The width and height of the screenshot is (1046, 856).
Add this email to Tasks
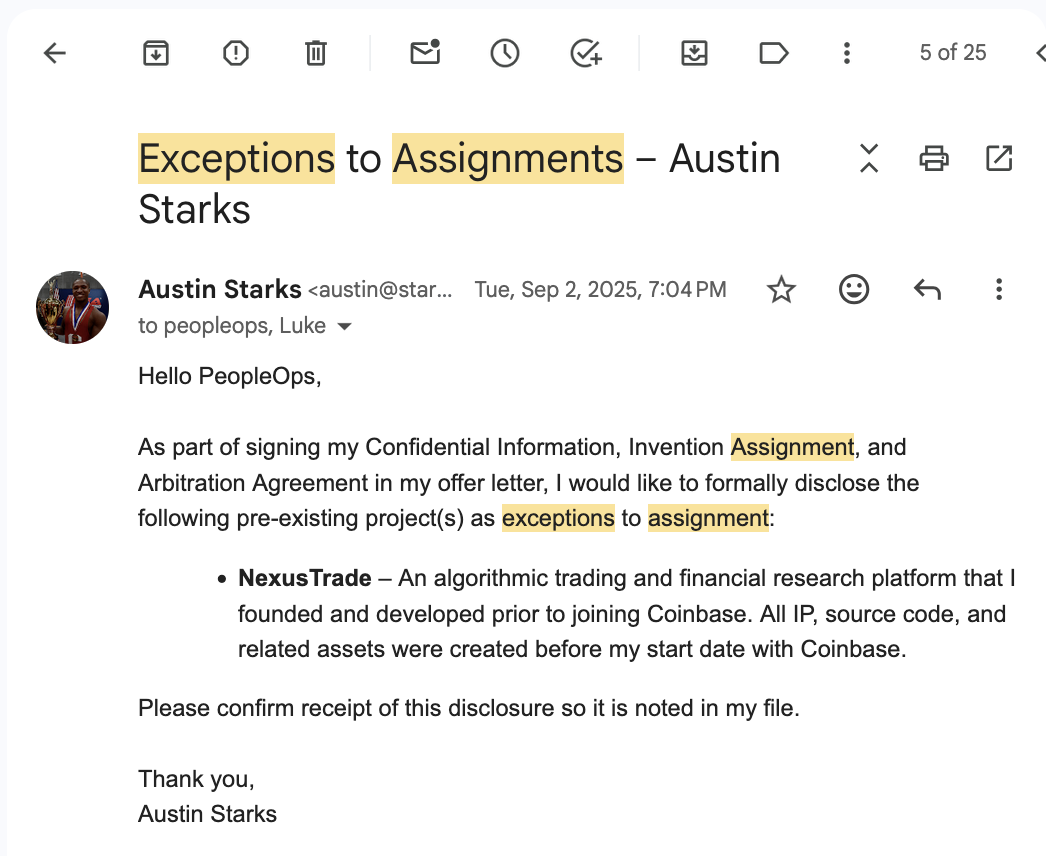585,53
